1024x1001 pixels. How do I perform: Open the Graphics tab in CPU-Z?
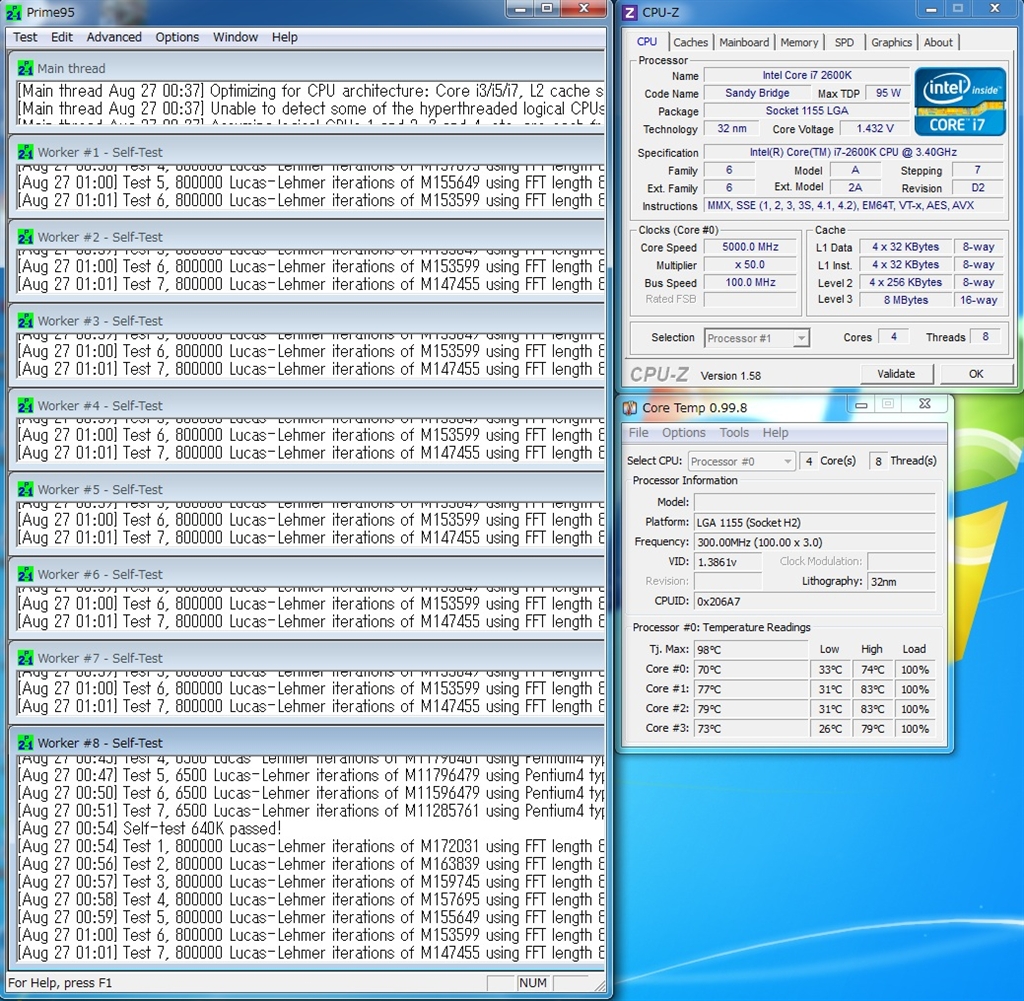tap(891, 42)
